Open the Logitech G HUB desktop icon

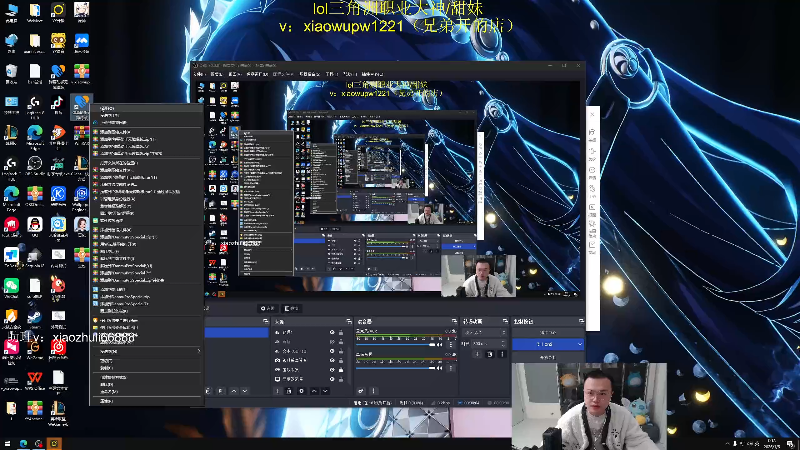click(34, 105)
